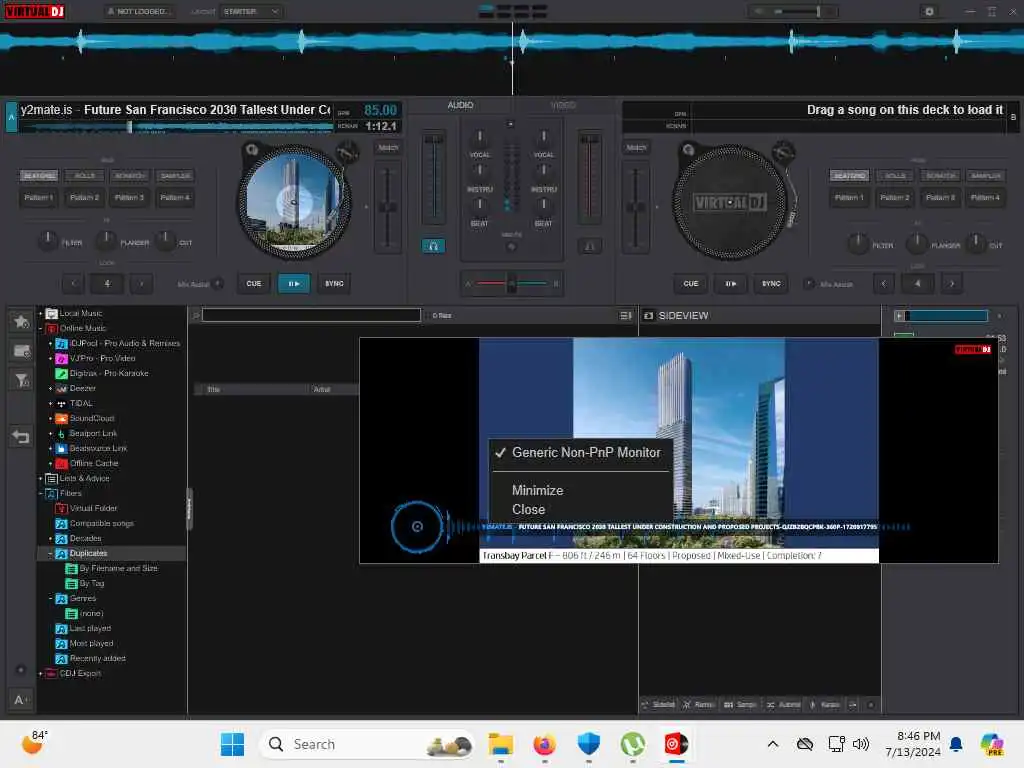Viewport: 1024px width, 768px height.
Task: Click the SIDEVIEW panel icon
Action: pos(648,315)
